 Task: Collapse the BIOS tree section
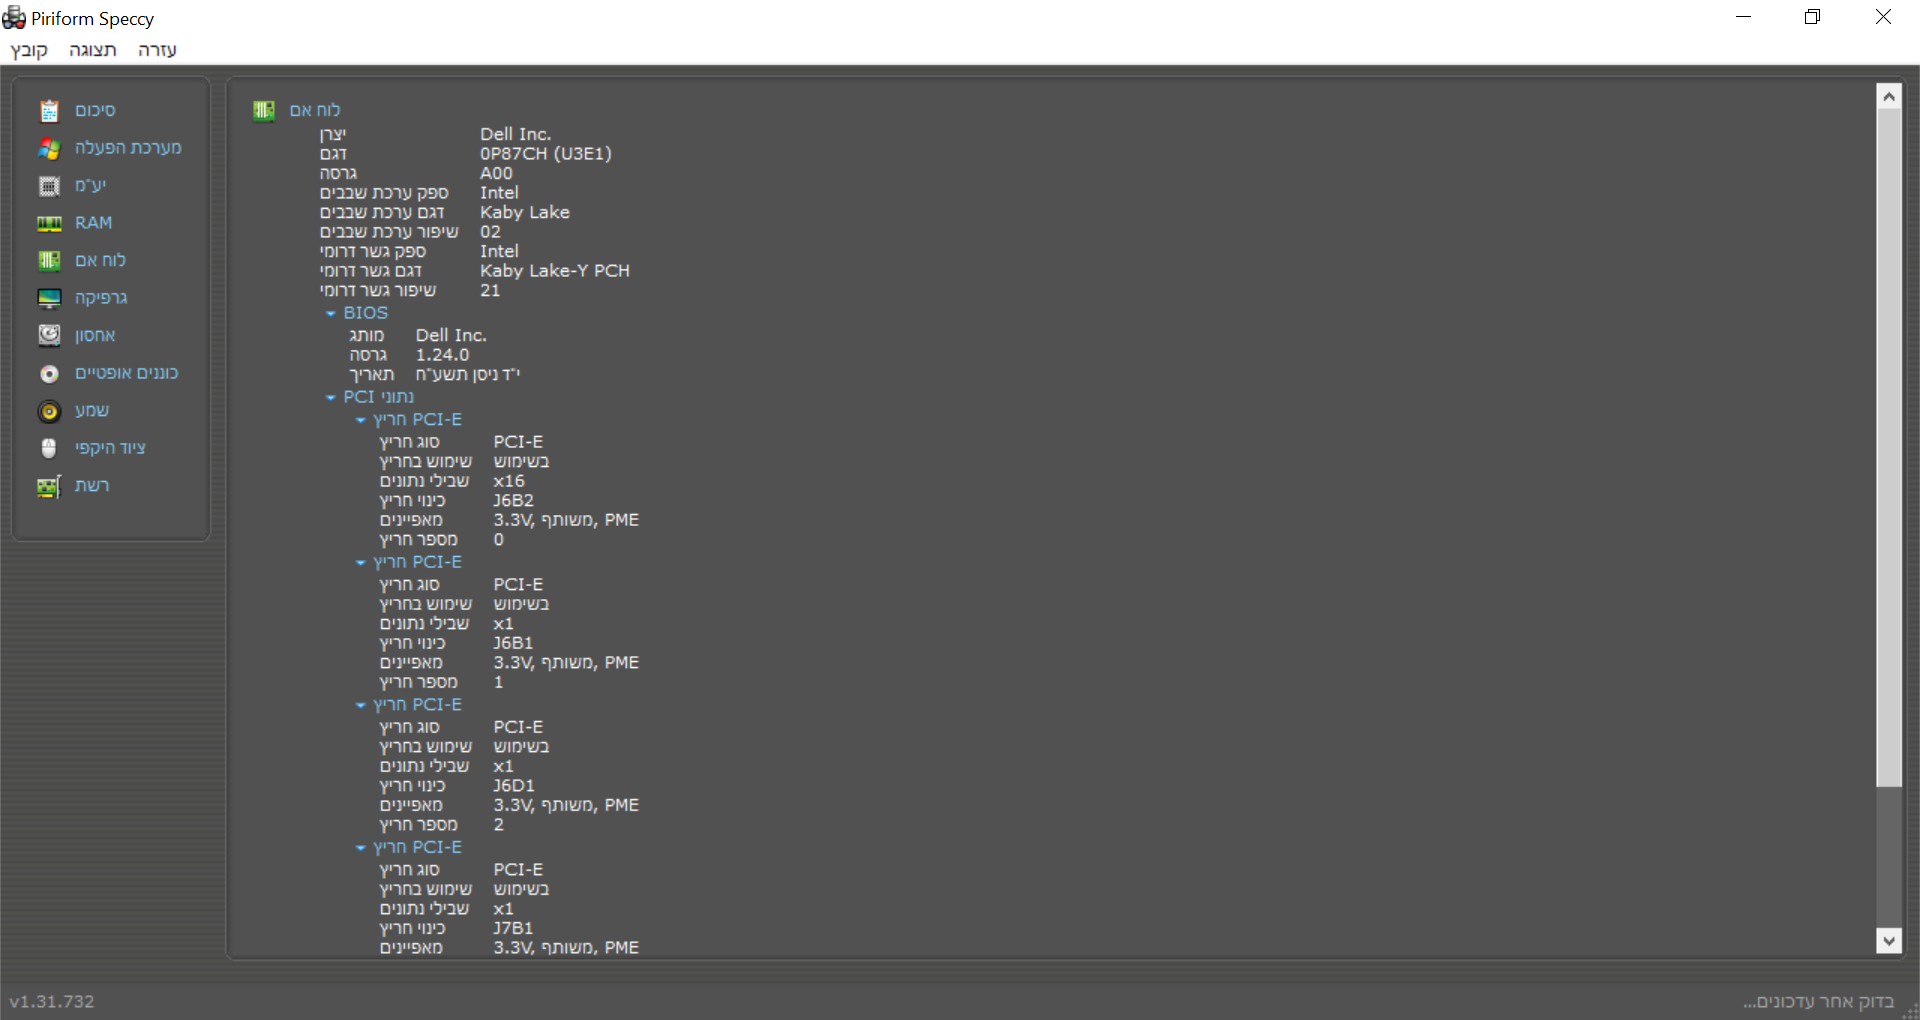(331, 314)
